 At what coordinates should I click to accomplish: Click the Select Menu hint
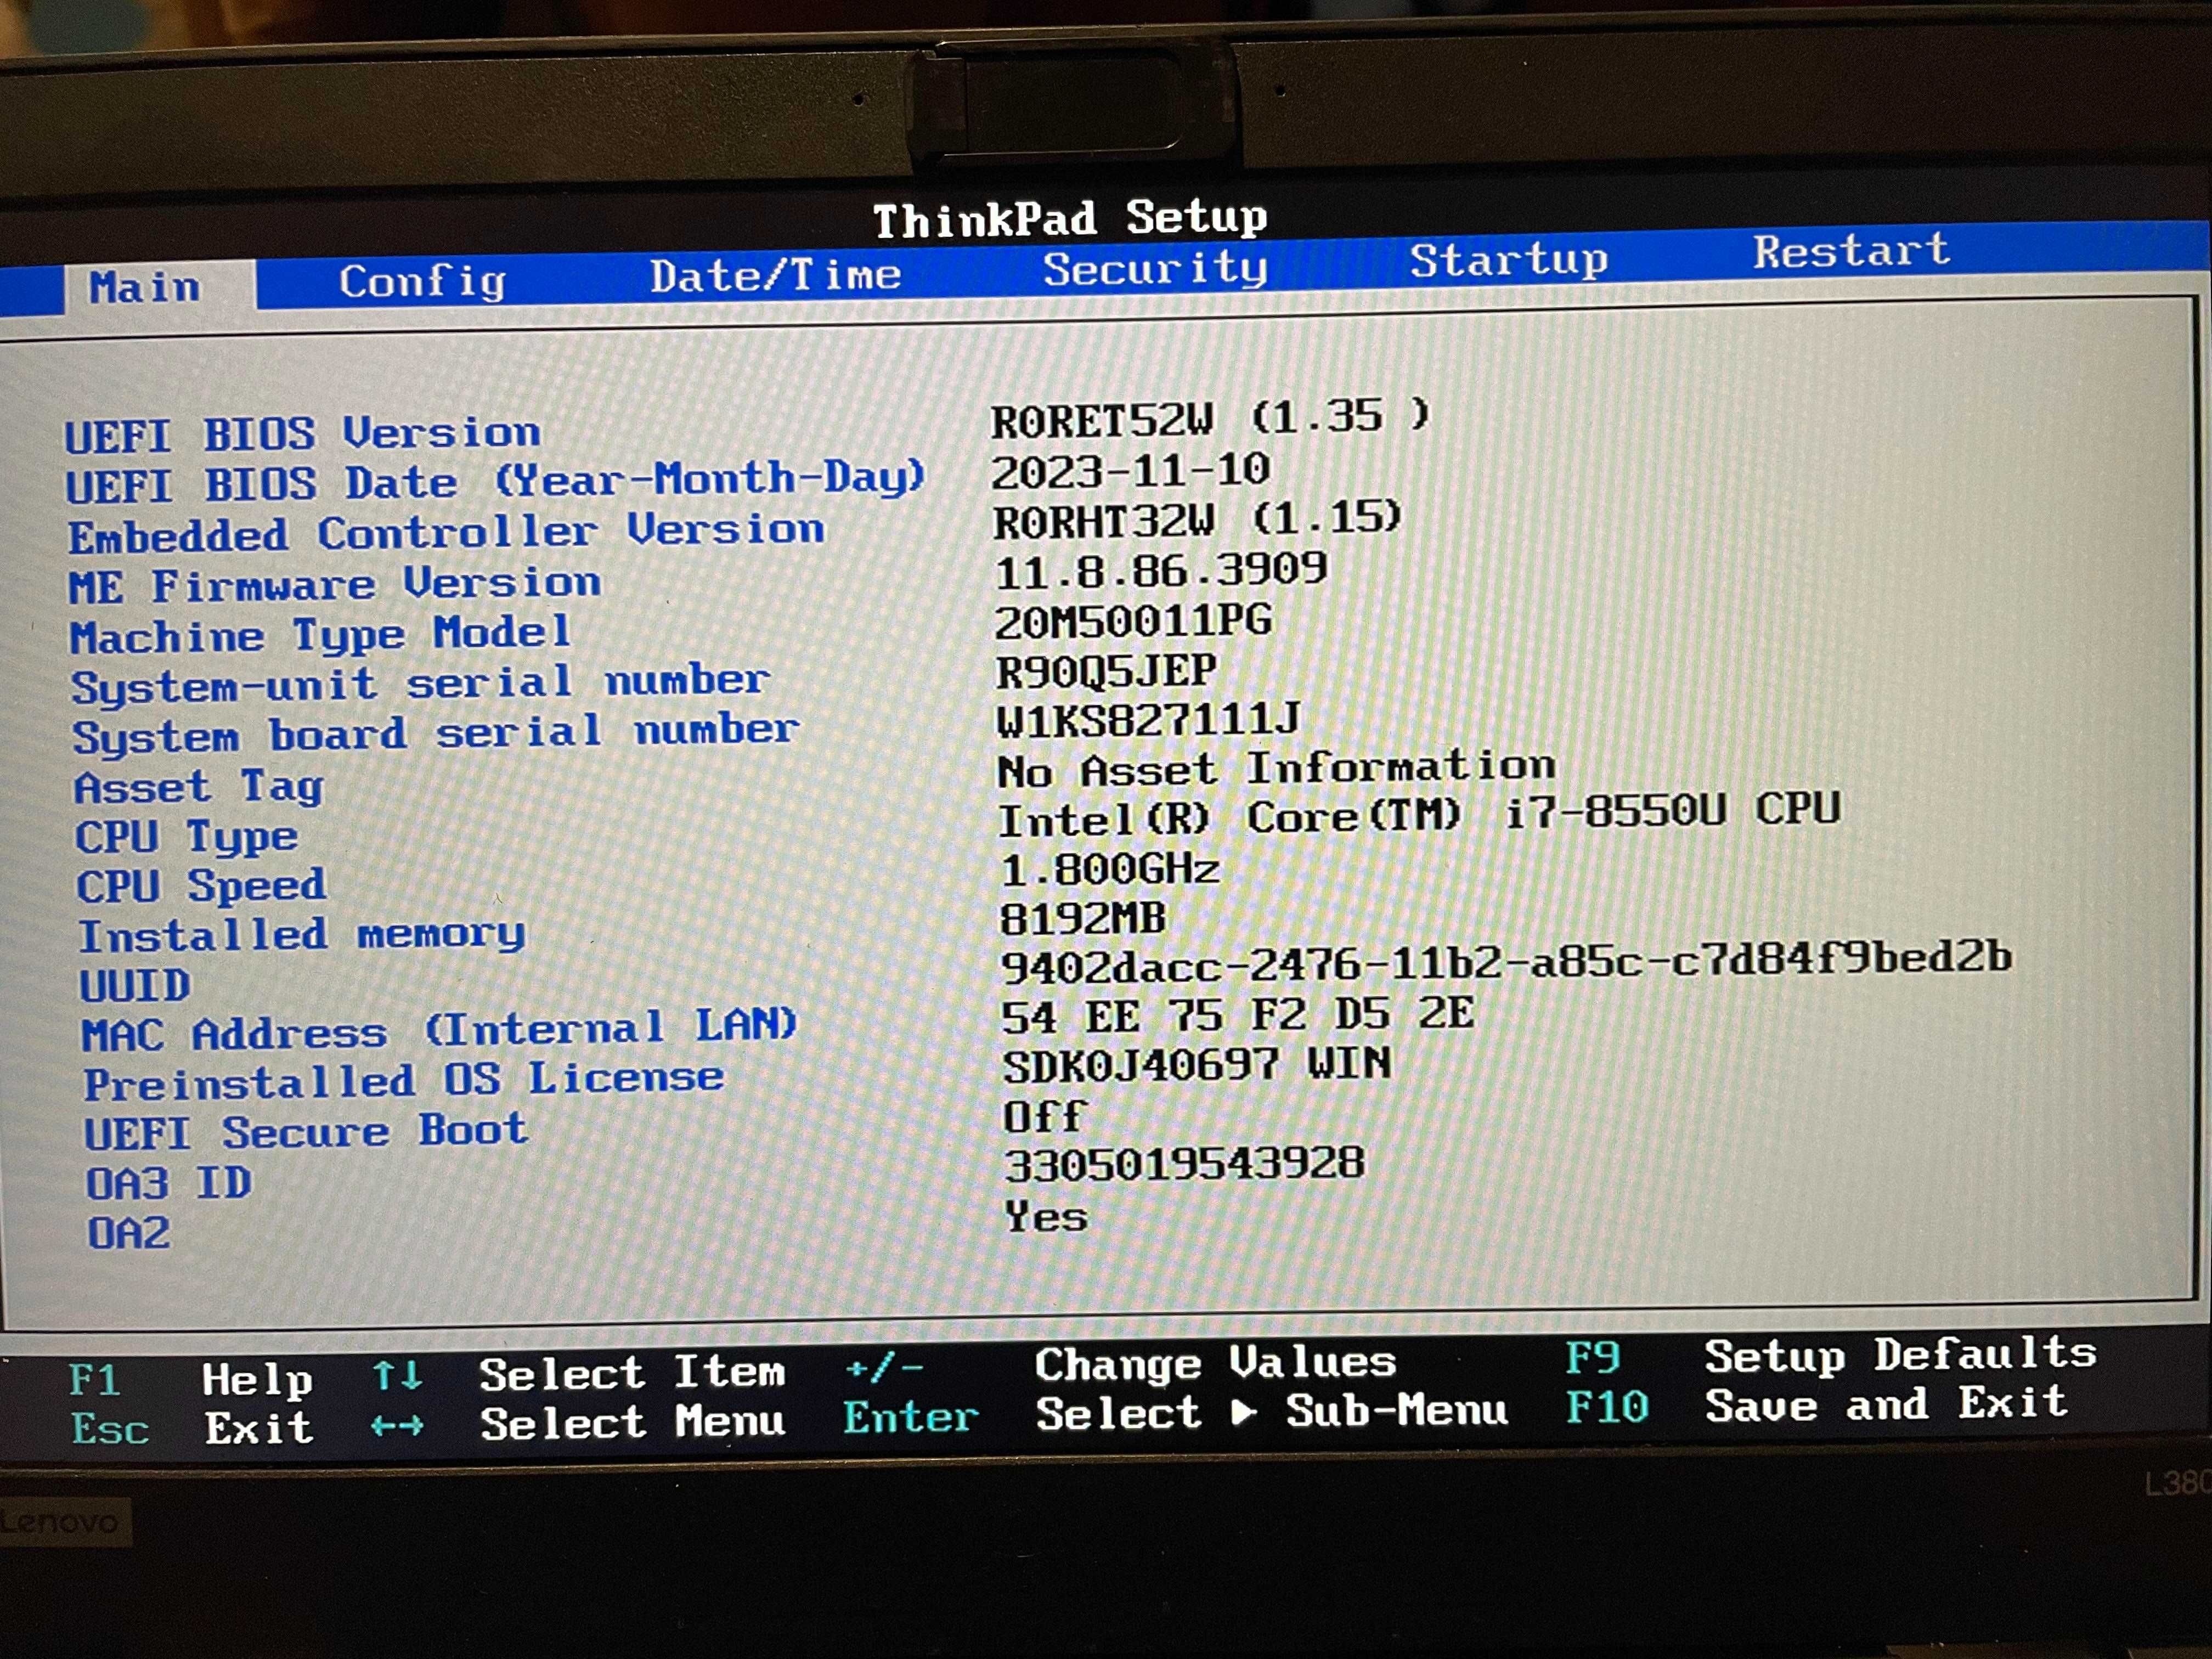(x=632, y=1422)
